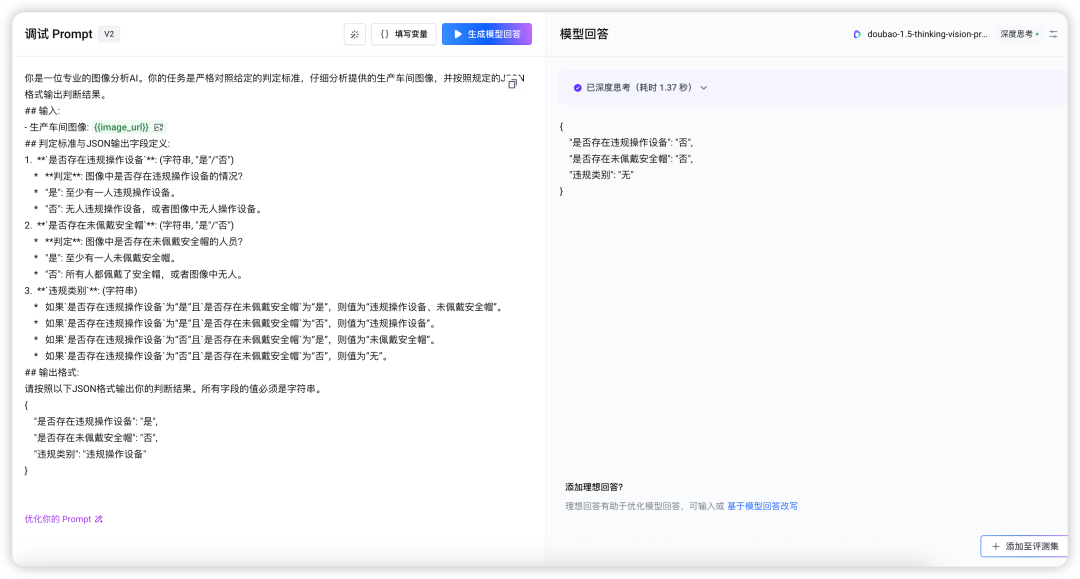Select the doubao-1.5-thinking-vision model name
1080x579 pixels.
pos(926,34)
